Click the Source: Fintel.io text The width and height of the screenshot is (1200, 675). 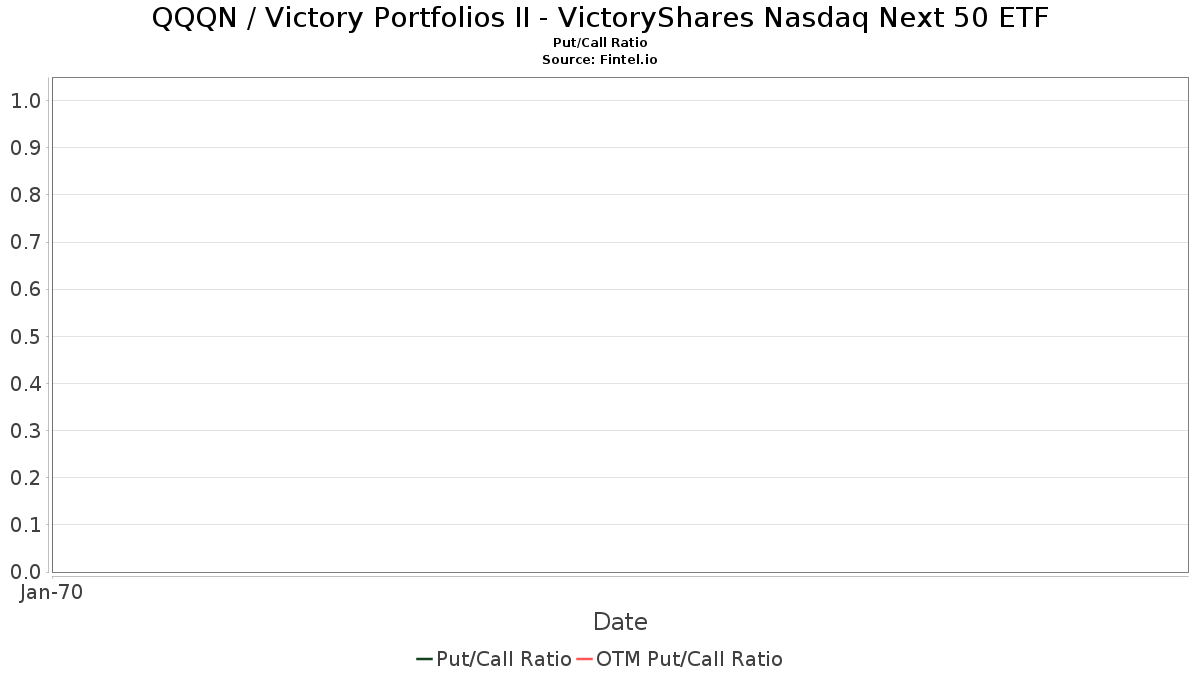click(600, 60)
